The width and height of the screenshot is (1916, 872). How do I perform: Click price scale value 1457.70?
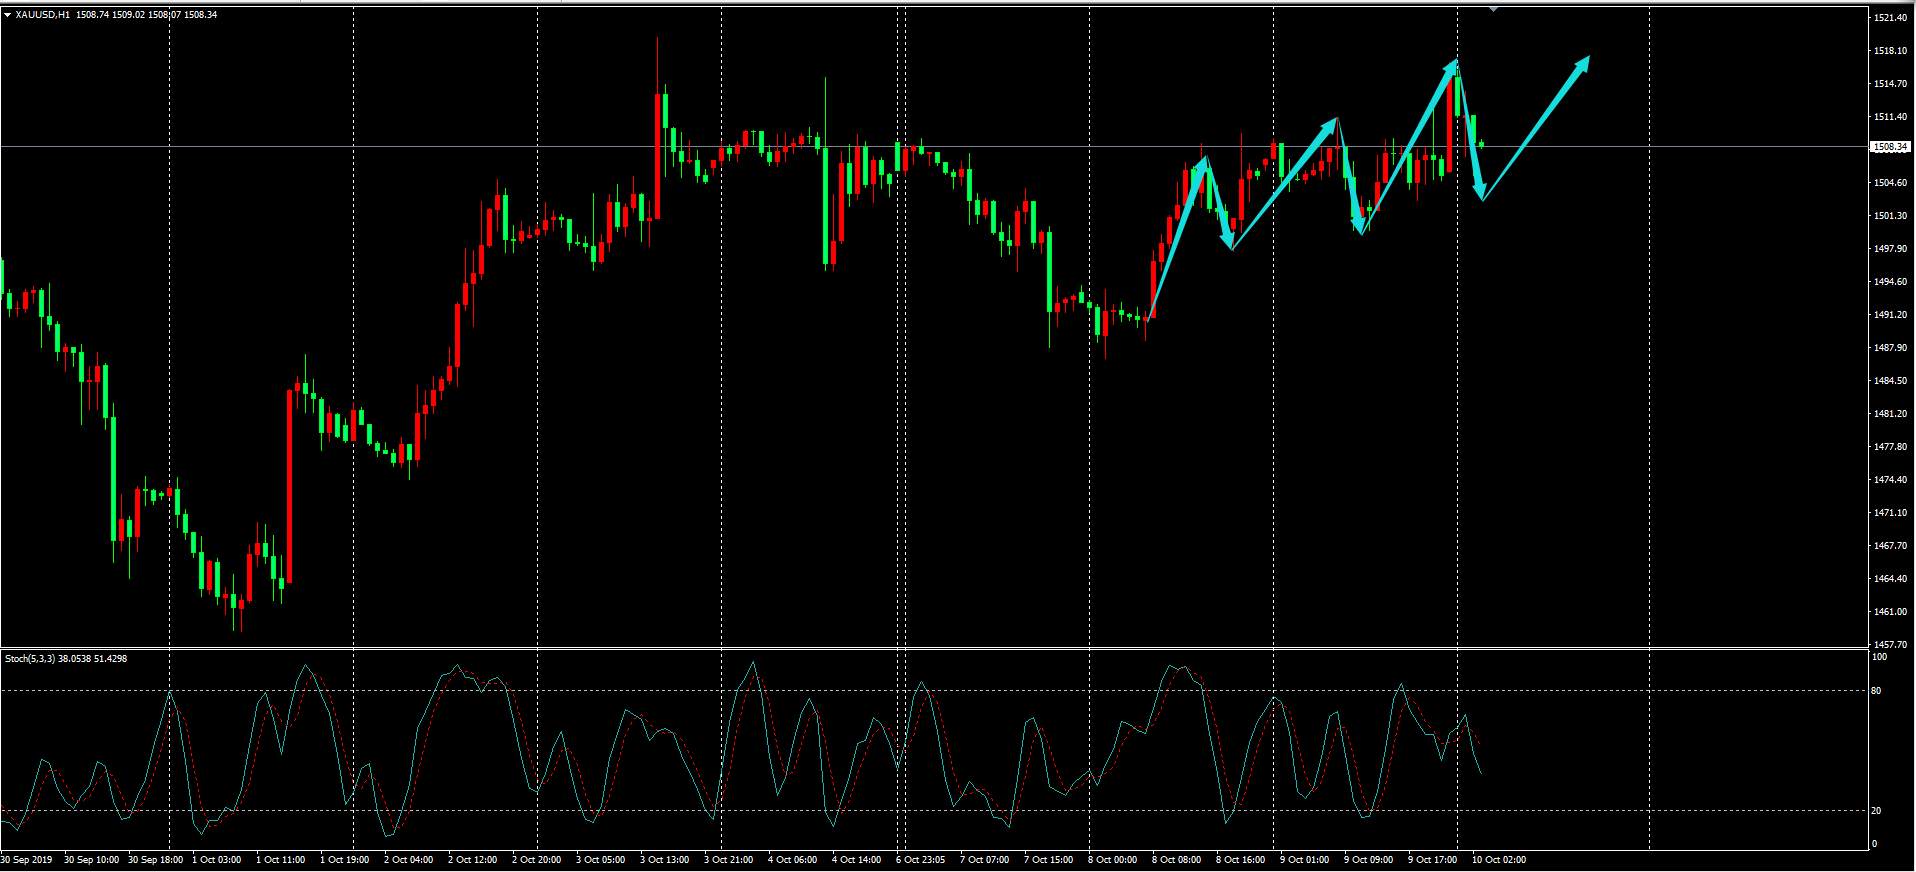tap(1891, 645)
